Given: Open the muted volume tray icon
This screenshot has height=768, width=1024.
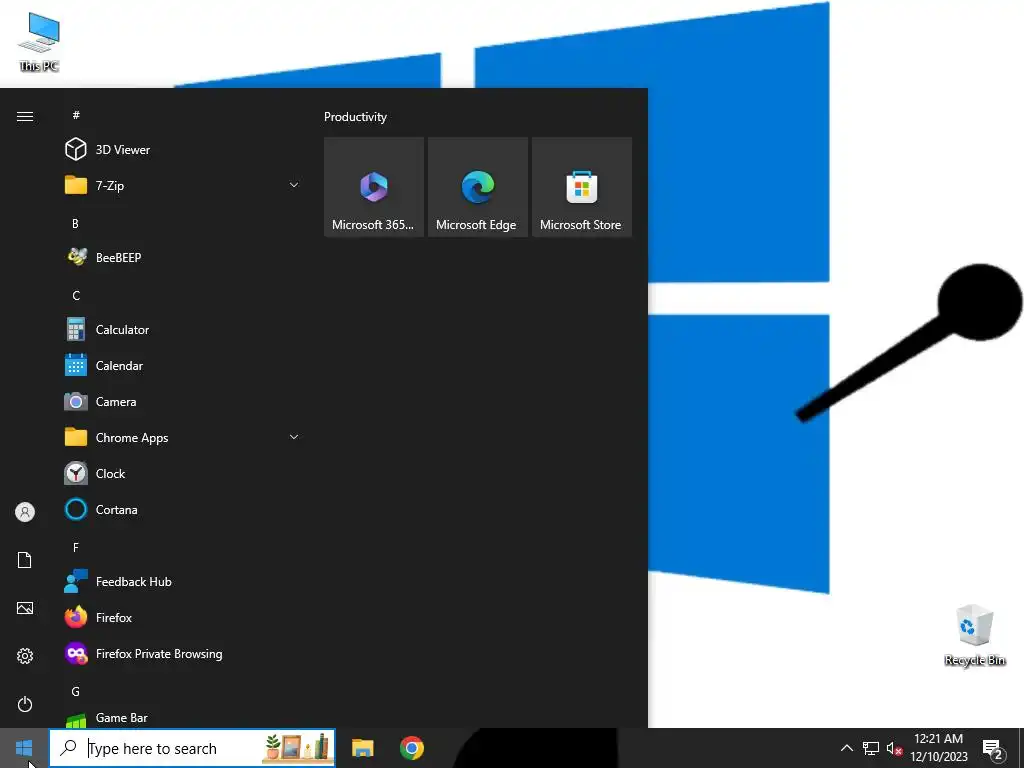Looking at the screenshot, I should (895, 748).
